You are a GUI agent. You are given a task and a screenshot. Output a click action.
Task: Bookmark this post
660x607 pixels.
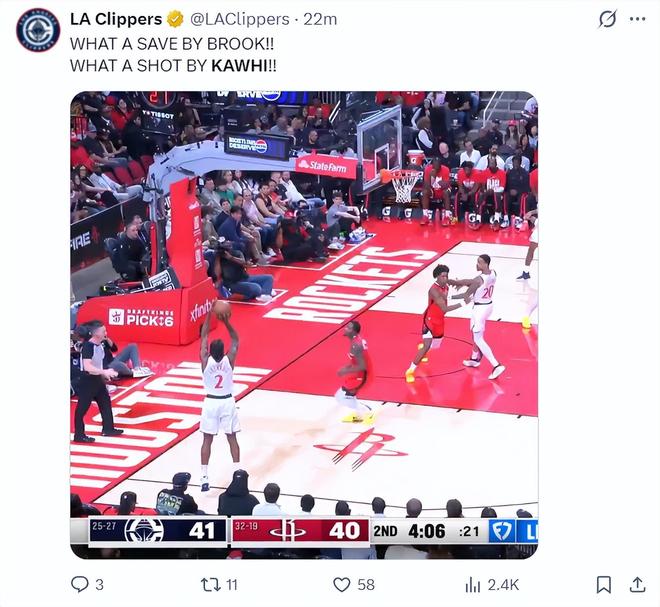604,585
